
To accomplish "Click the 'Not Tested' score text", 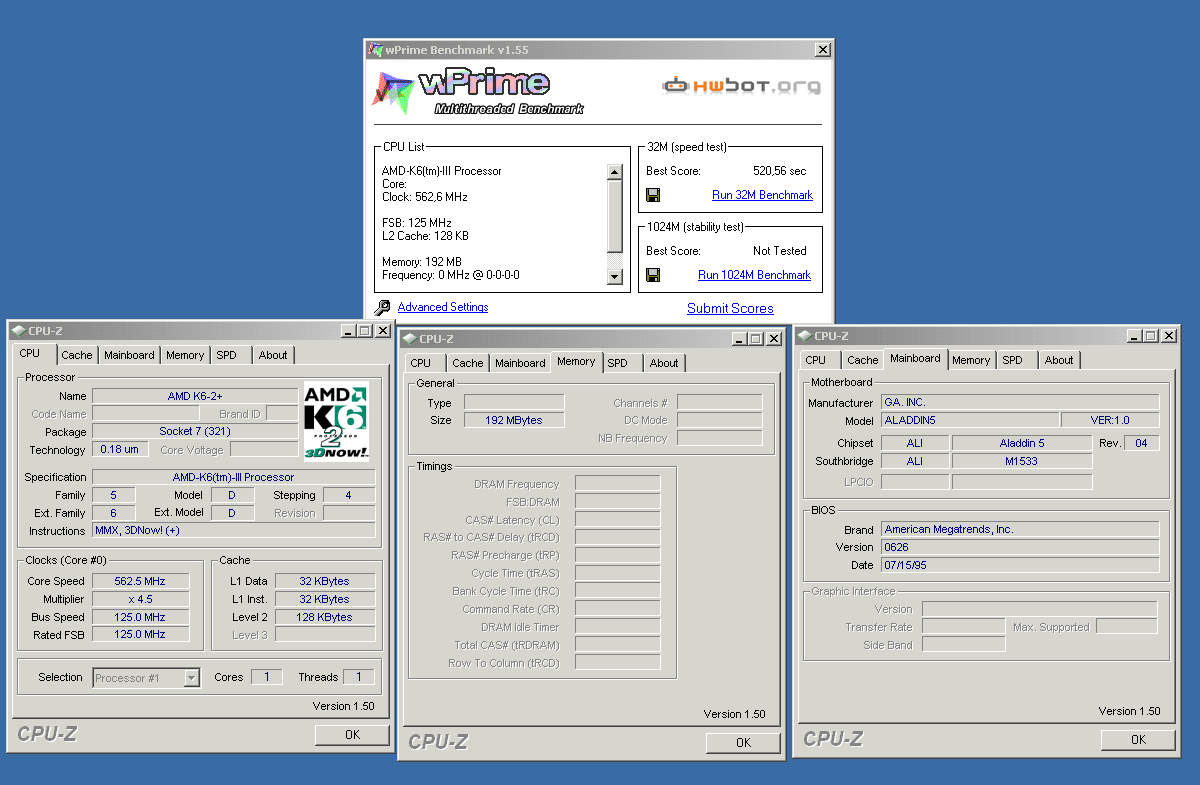I will click(x=779, y=251).
